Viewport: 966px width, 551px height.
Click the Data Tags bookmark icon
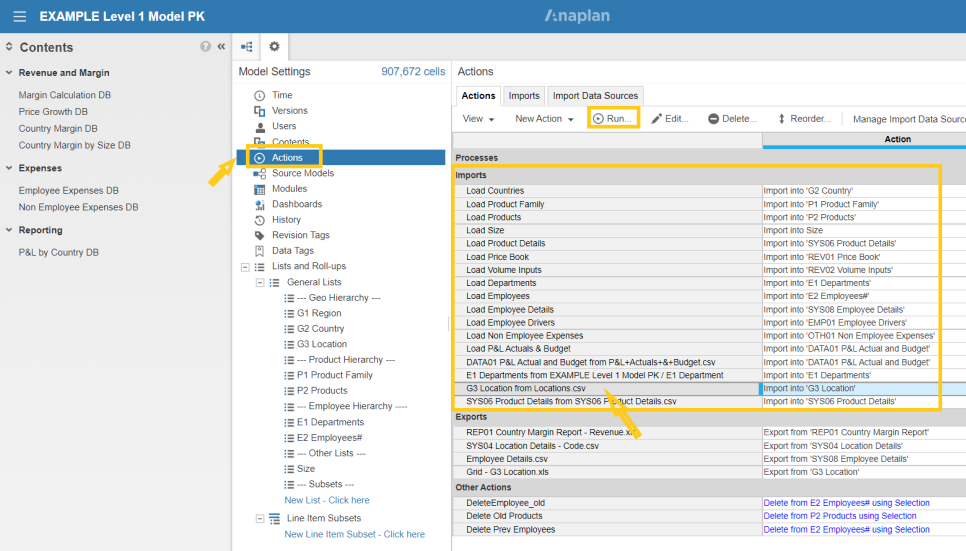click(260, 251)
